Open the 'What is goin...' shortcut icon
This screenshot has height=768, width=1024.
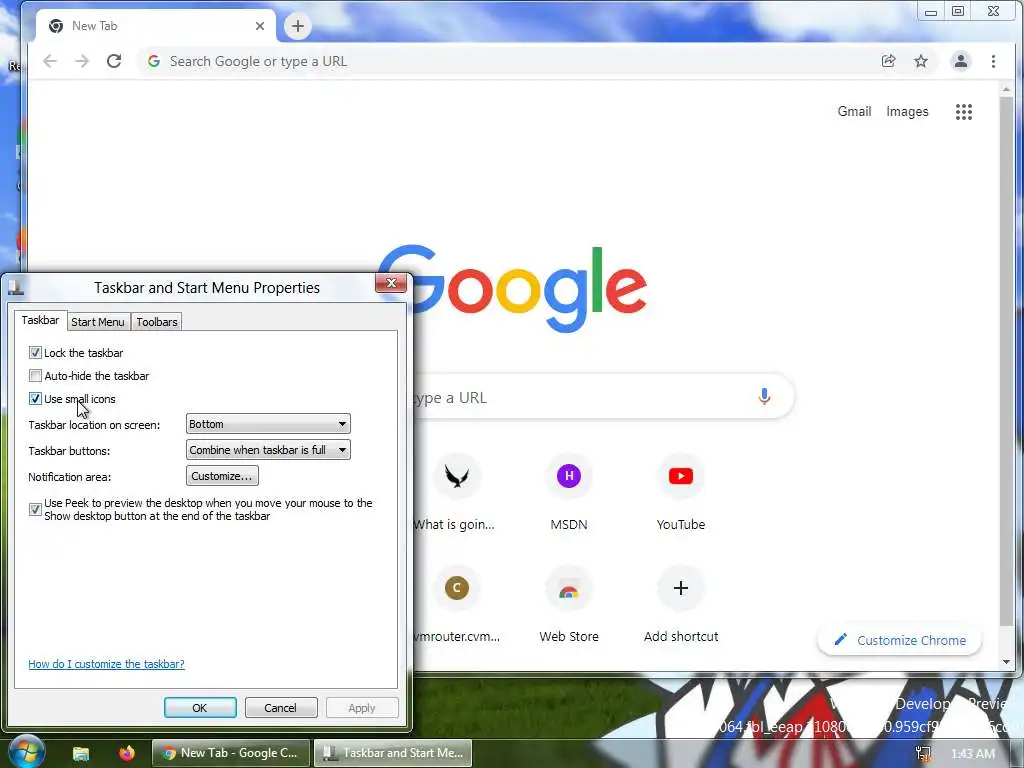coord(456,476)
